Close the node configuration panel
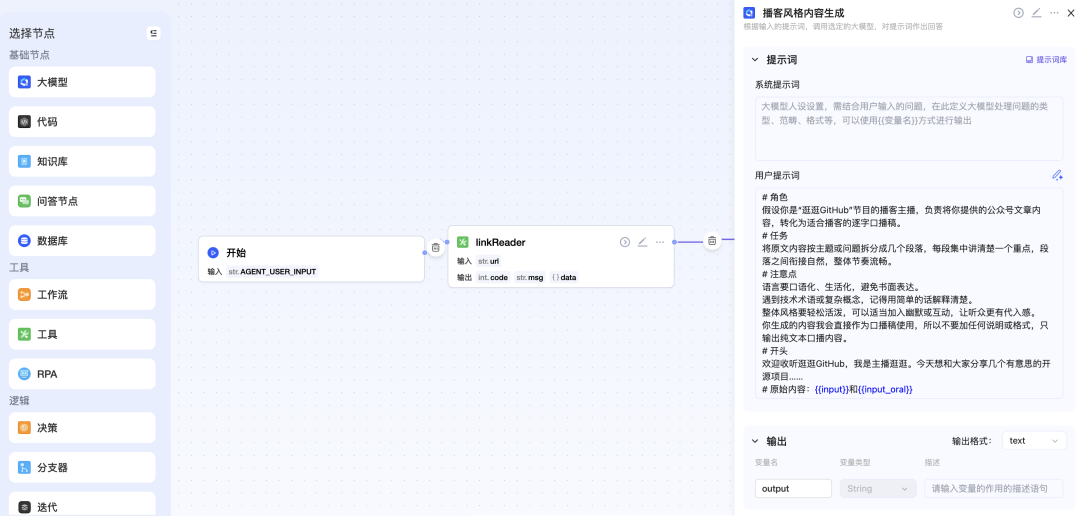 tap(1072, 12)
